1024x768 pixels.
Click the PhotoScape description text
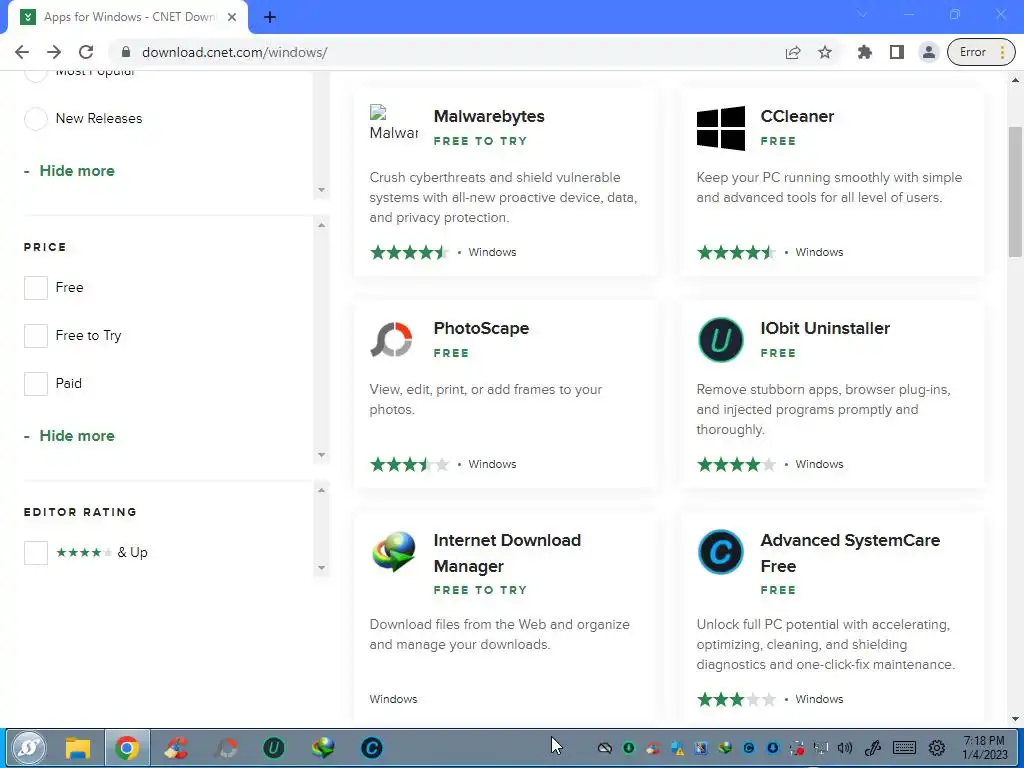tap(485, 400)
